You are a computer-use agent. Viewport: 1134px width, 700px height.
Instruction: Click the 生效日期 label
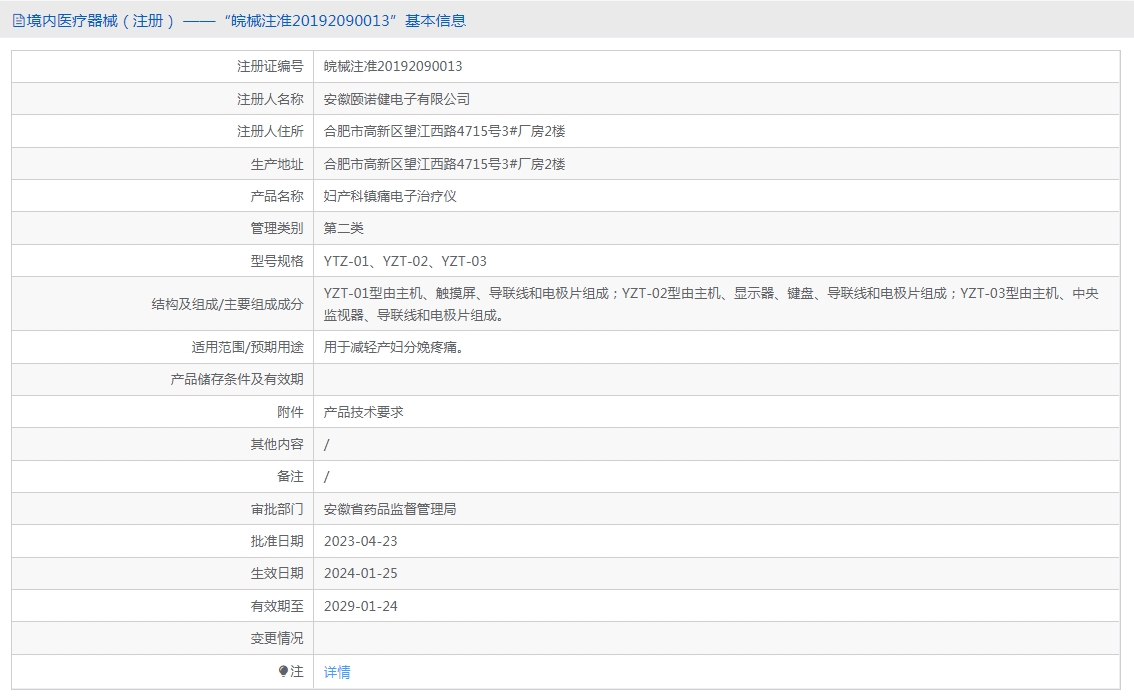tap(277, 573)
